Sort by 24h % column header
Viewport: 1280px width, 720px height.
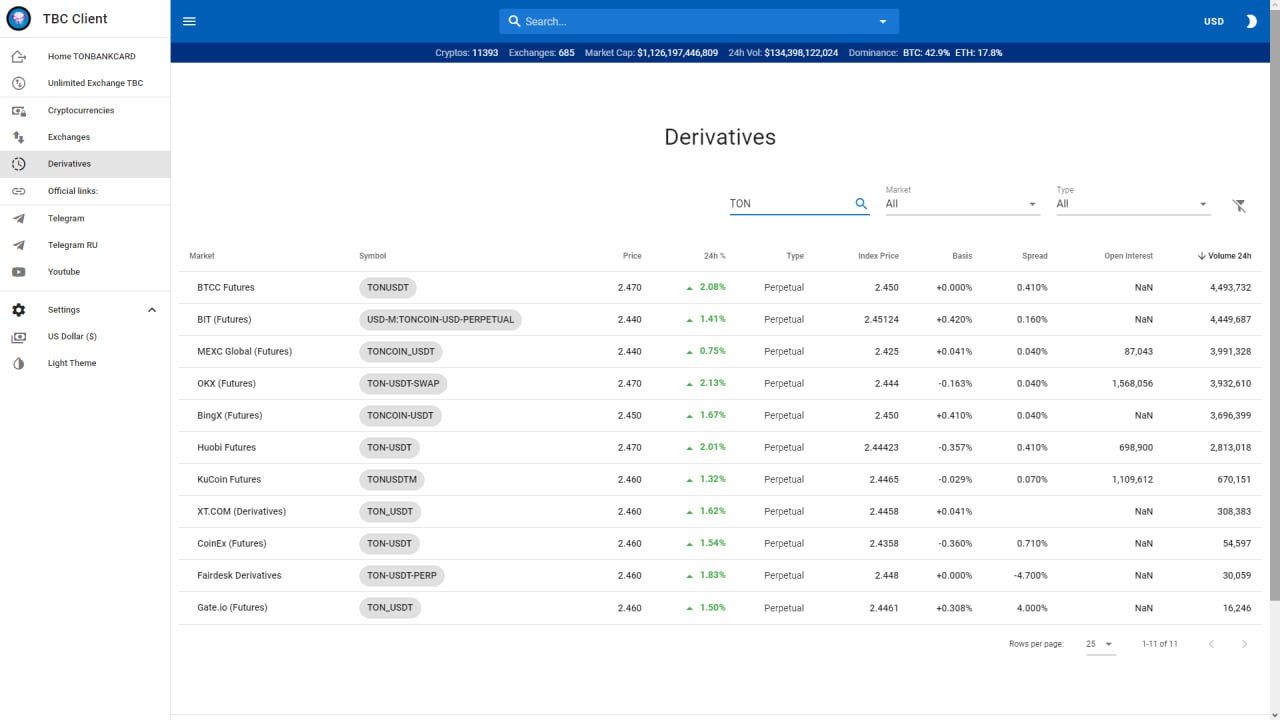pos(715,256)
